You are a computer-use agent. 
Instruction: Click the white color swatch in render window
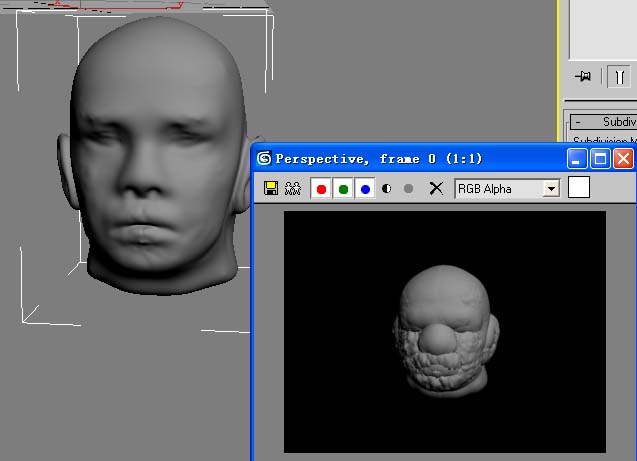pyautogui.click(x=579, y=187)
